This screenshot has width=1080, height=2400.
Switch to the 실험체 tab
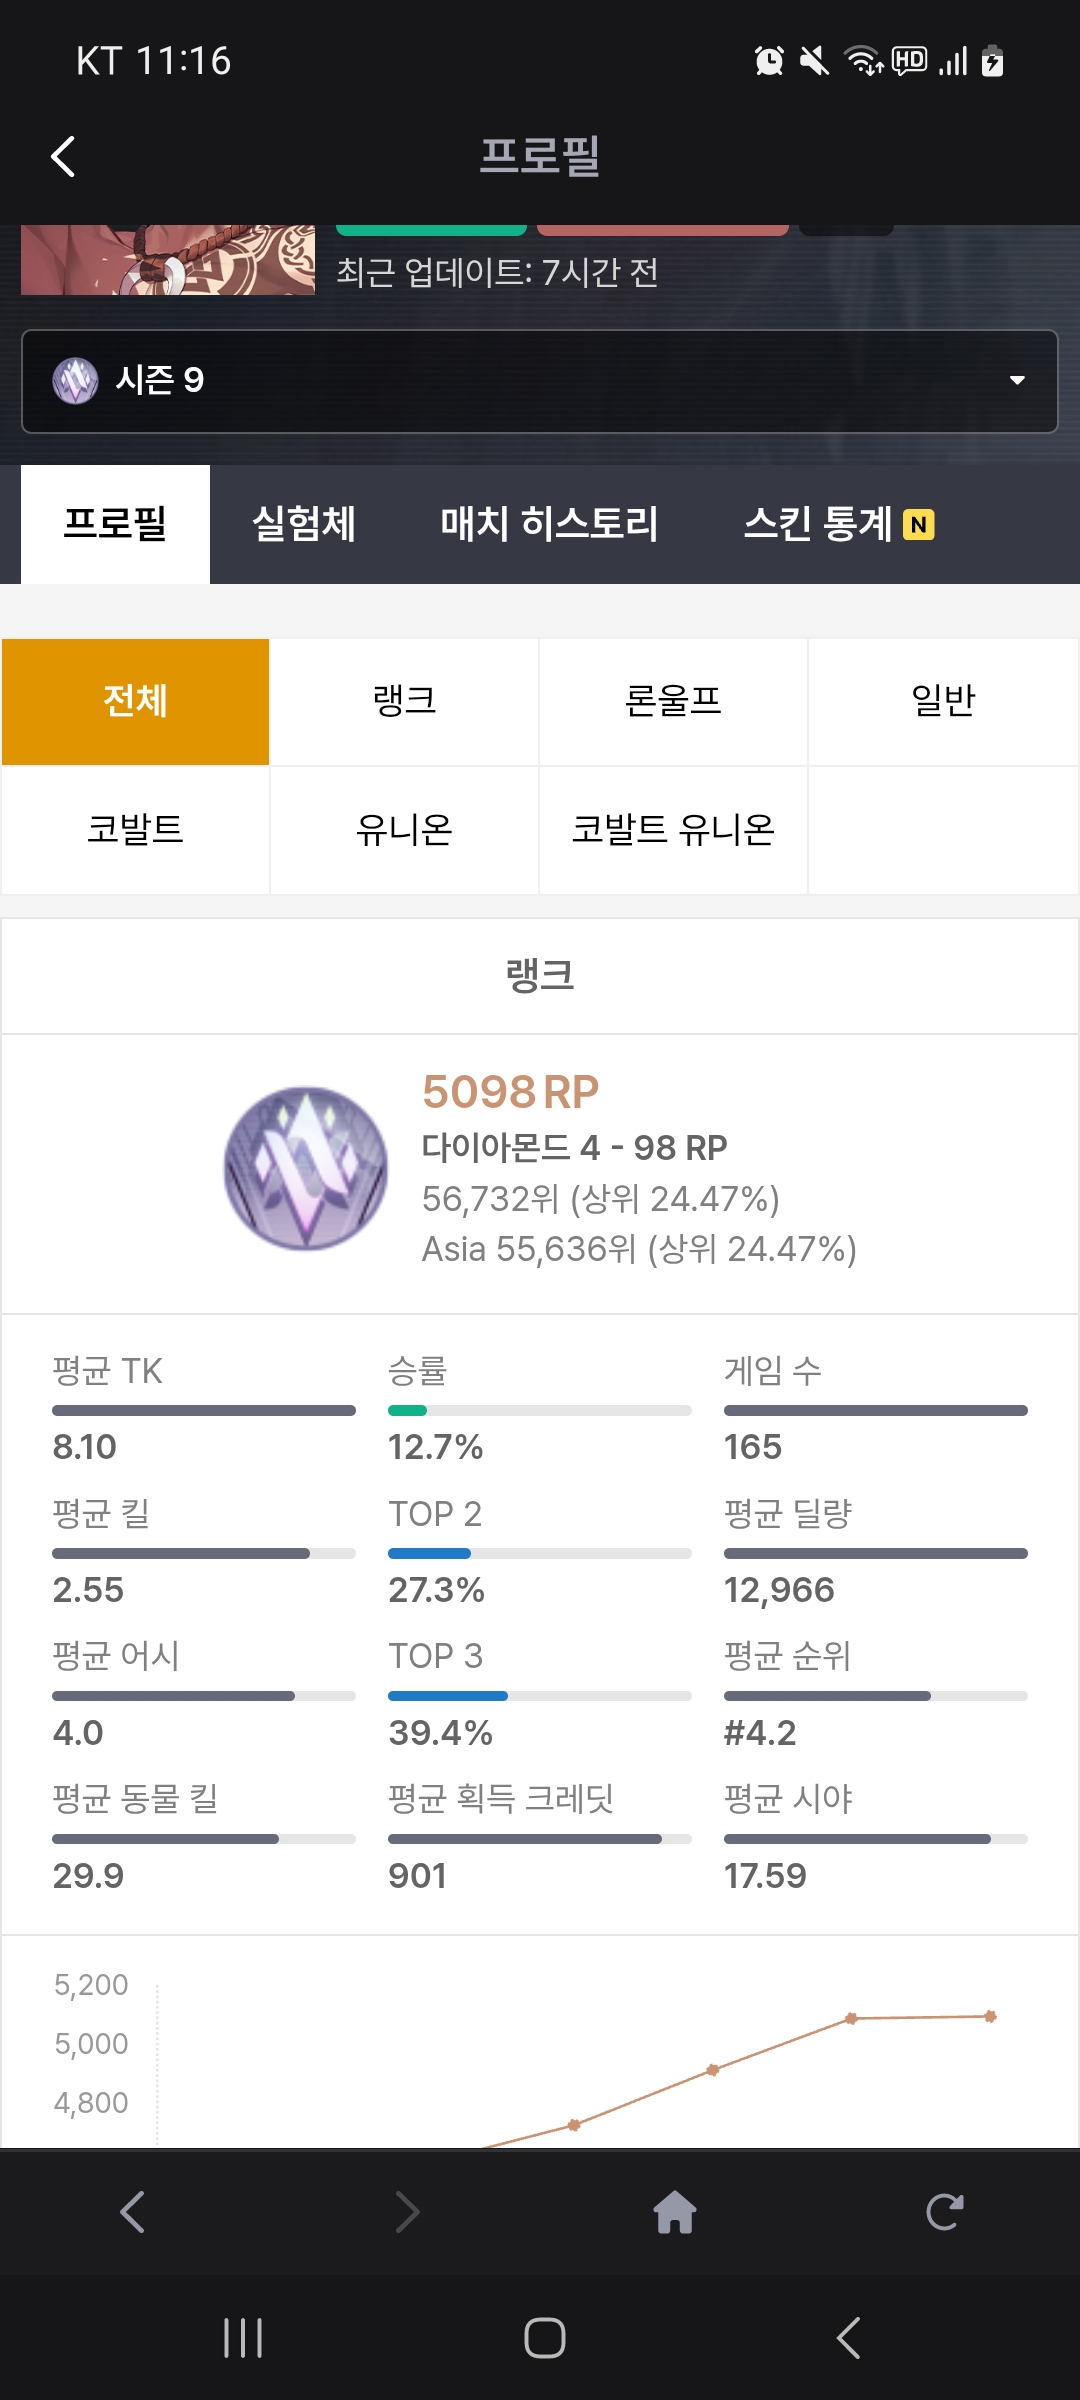[304, 524]
